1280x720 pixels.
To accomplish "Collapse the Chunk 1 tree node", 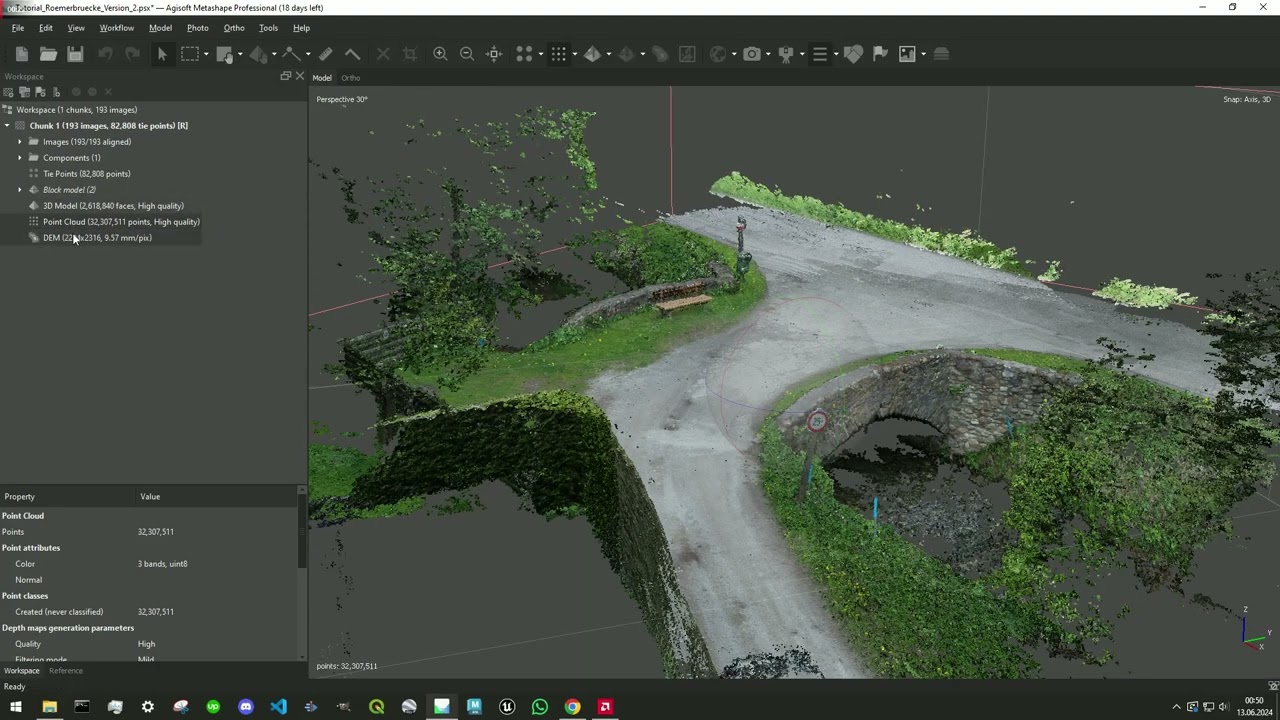I will (x=7, y=126).
